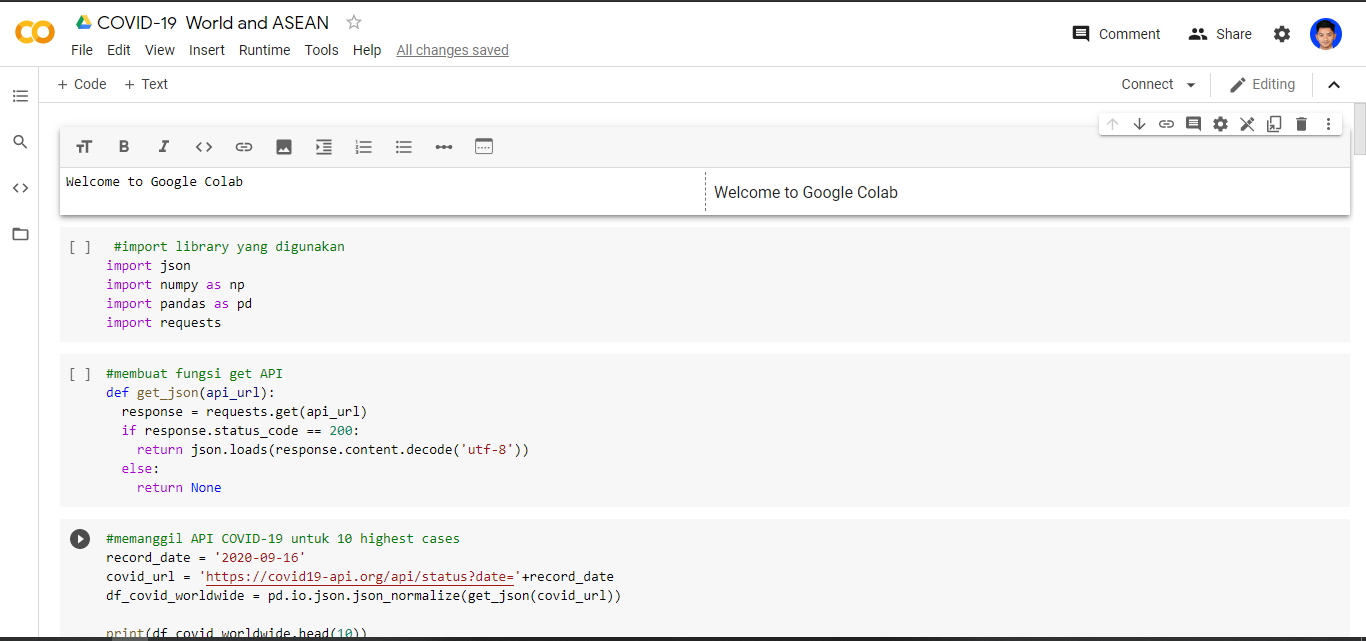
Task: Click the Welcome to Google Colab text editor
Action: [x=383, y=191]
